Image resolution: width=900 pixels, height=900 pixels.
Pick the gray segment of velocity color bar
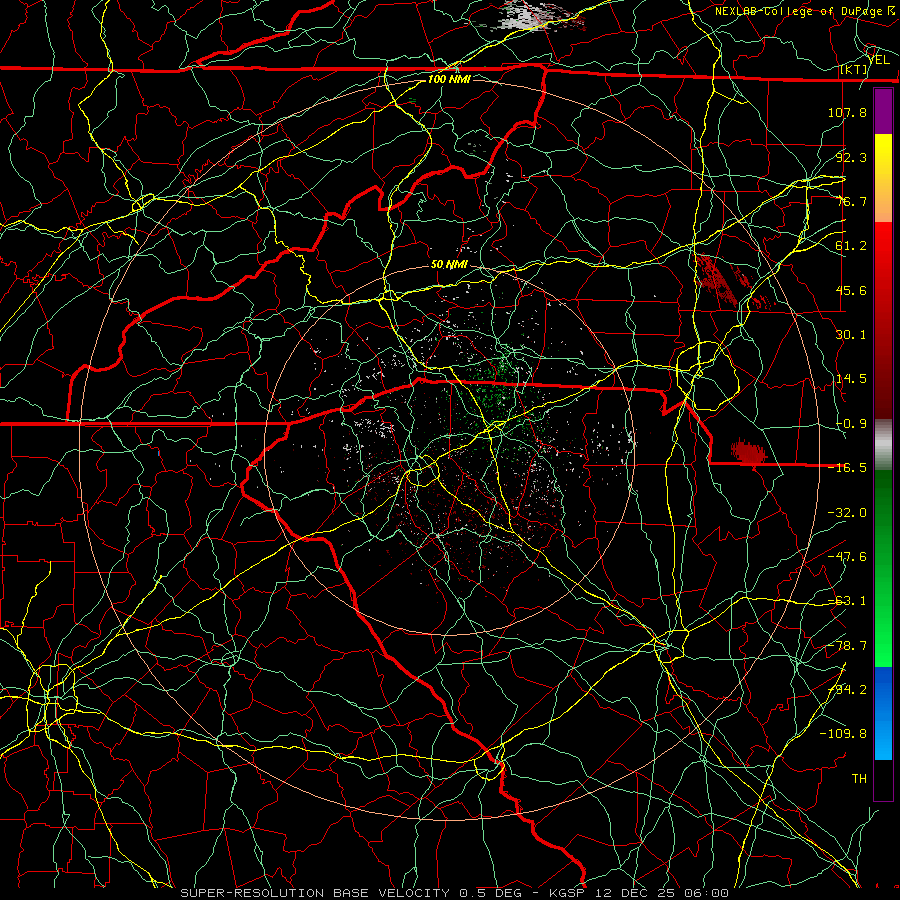point(883,445)
